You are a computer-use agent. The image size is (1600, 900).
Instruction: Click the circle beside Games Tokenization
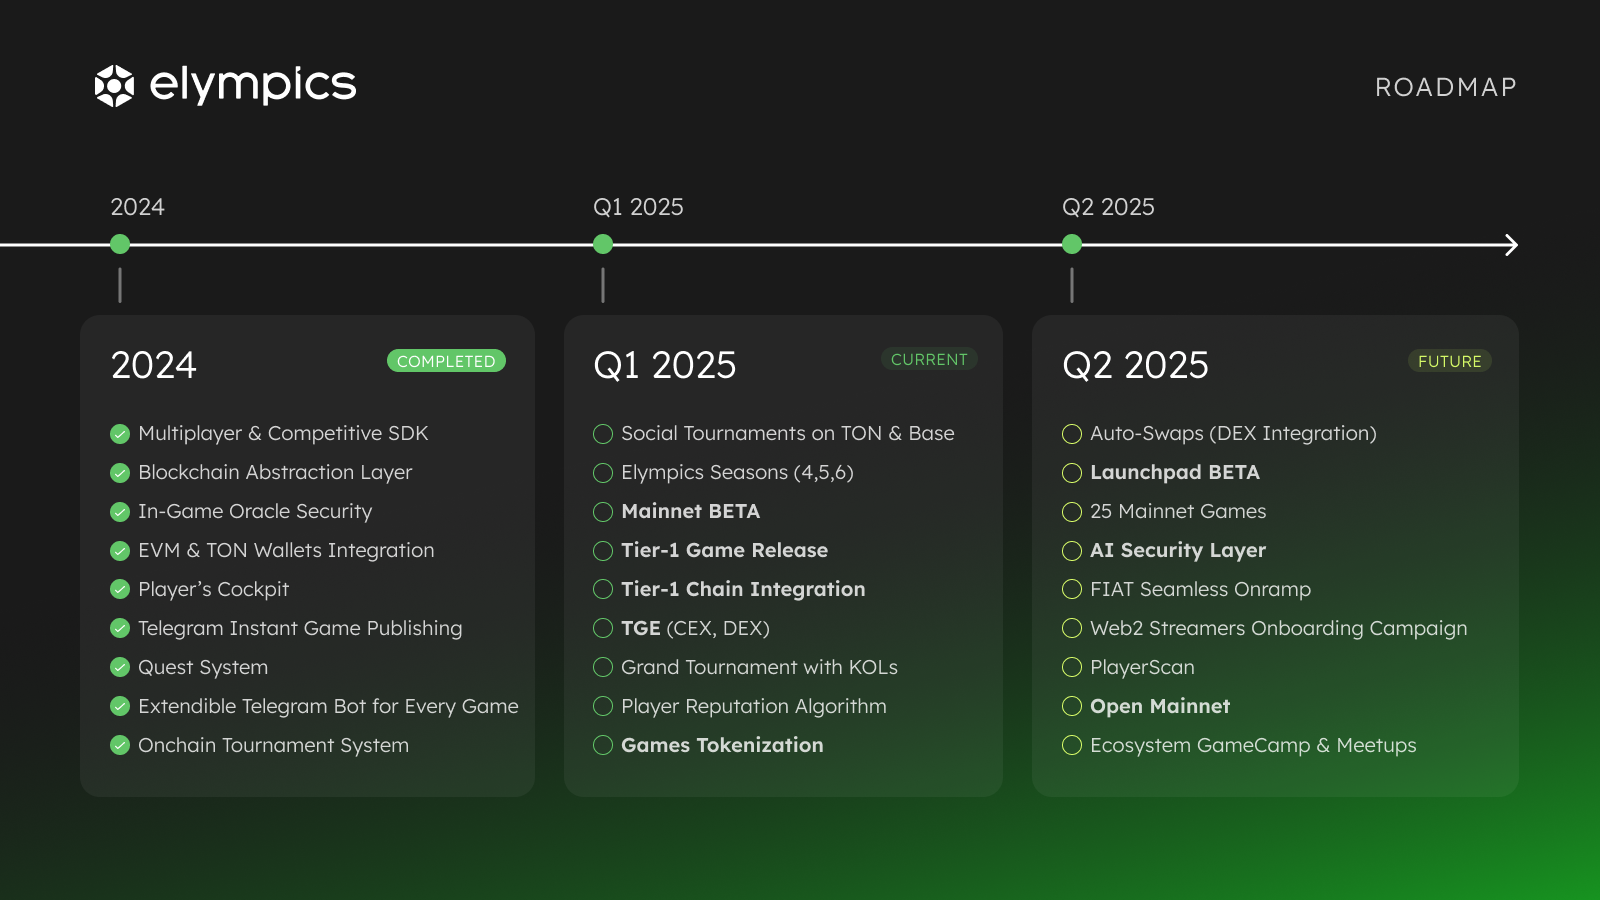point(603,746)
